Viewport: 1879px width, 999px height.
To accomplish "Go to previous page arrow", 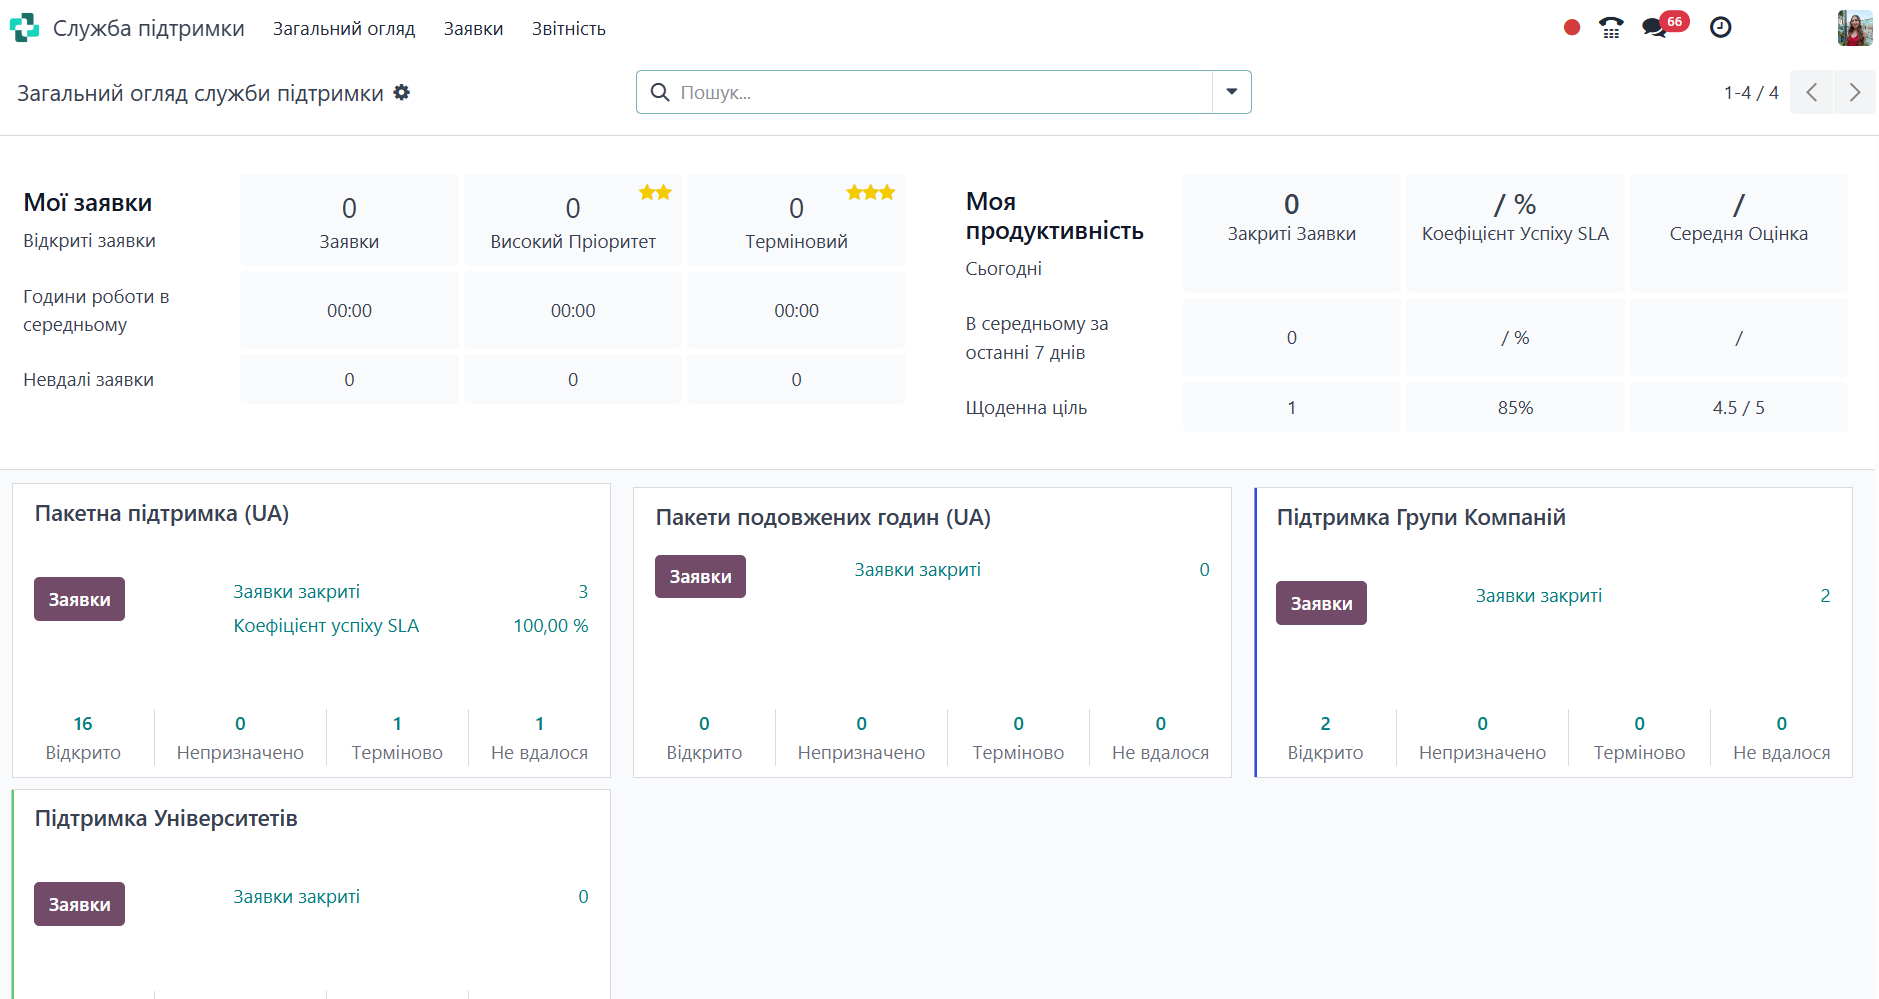I will 1811,92.
